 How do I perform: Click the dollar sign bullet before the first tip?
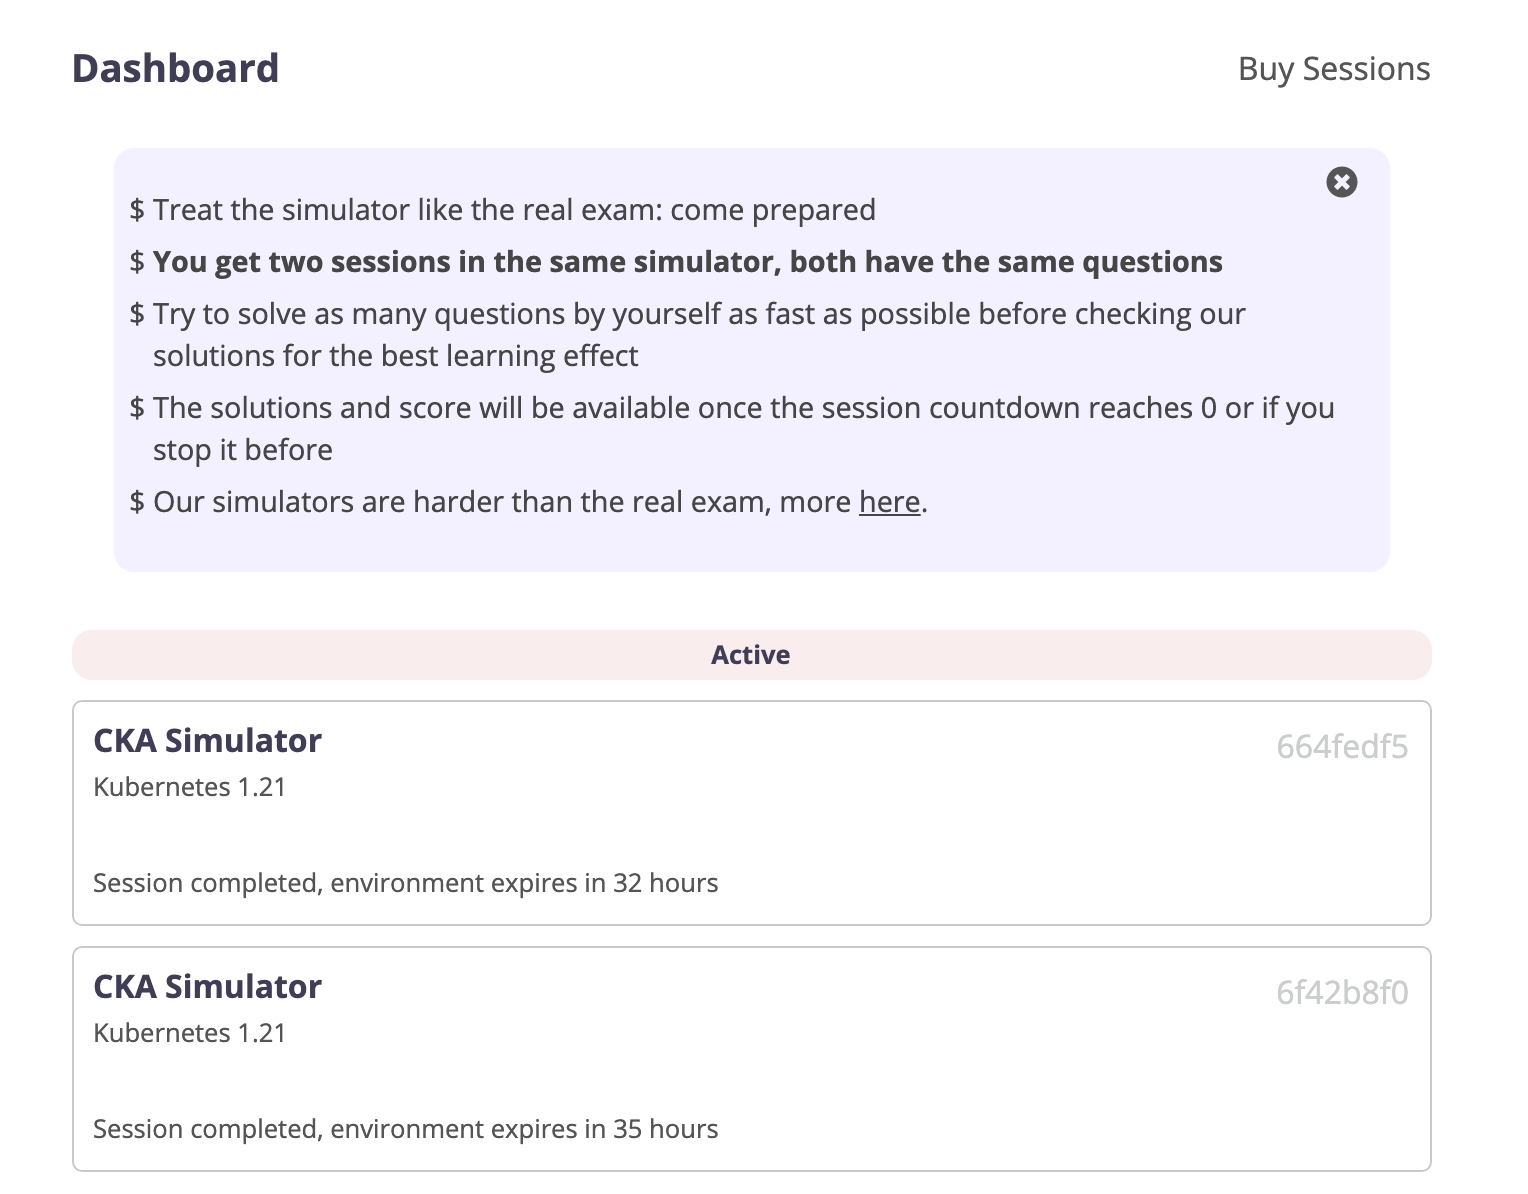pos(137,210)
